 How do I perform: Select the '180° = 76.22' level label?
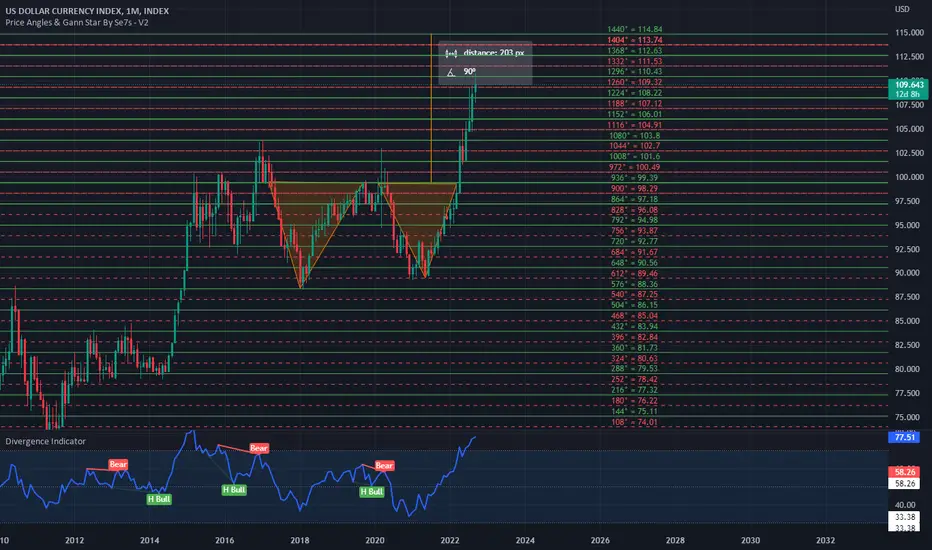pyautogui.click(x=634, y=401)
